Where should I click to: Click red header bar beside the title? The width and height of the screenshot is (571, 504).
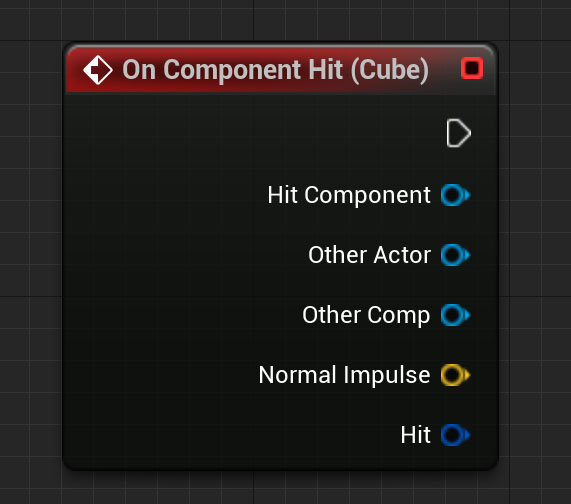tap(444, 69)
